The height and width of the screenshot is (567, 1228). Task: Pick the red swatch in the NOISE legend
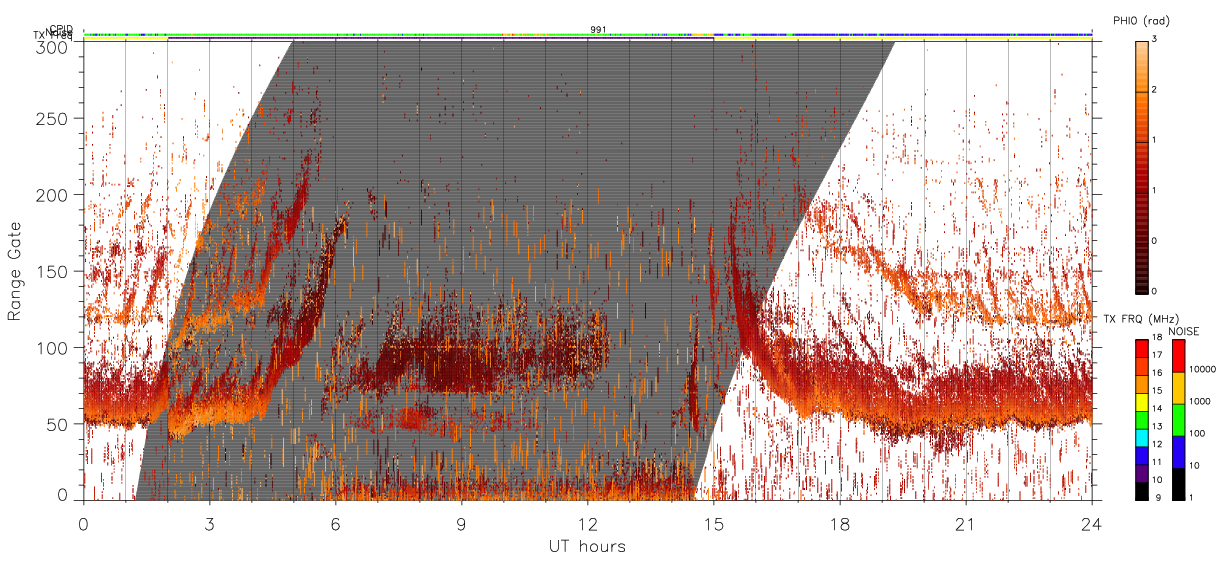1178,356
